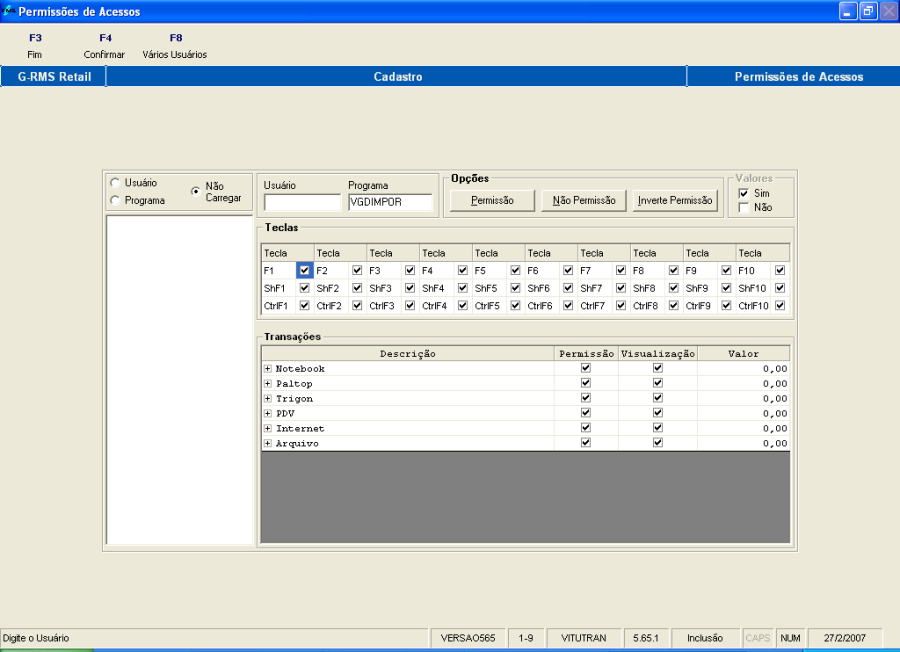The width and height of the screenshot is (900, 652).
Task: Expand the Arquivo transaction tree node
Action: pos(268,444)
